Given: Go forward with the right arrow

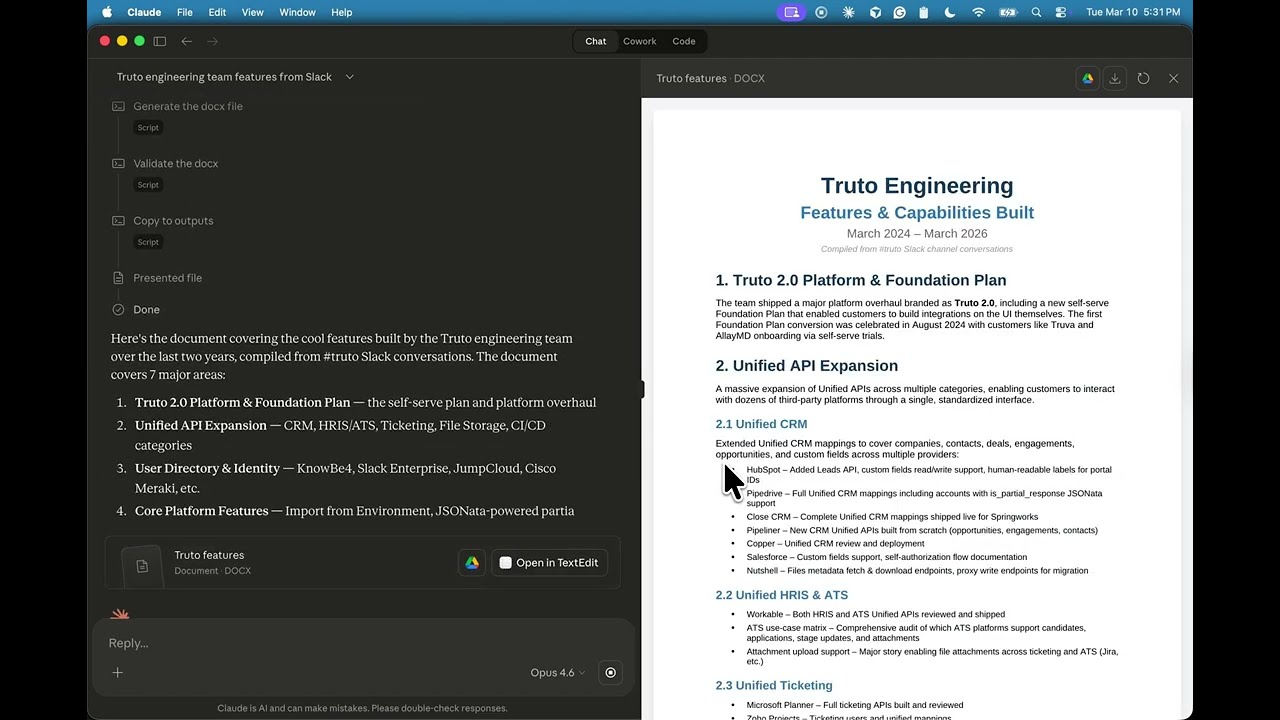Looking at the screenshot, I should pyautogui.click(x=212, y=41).
